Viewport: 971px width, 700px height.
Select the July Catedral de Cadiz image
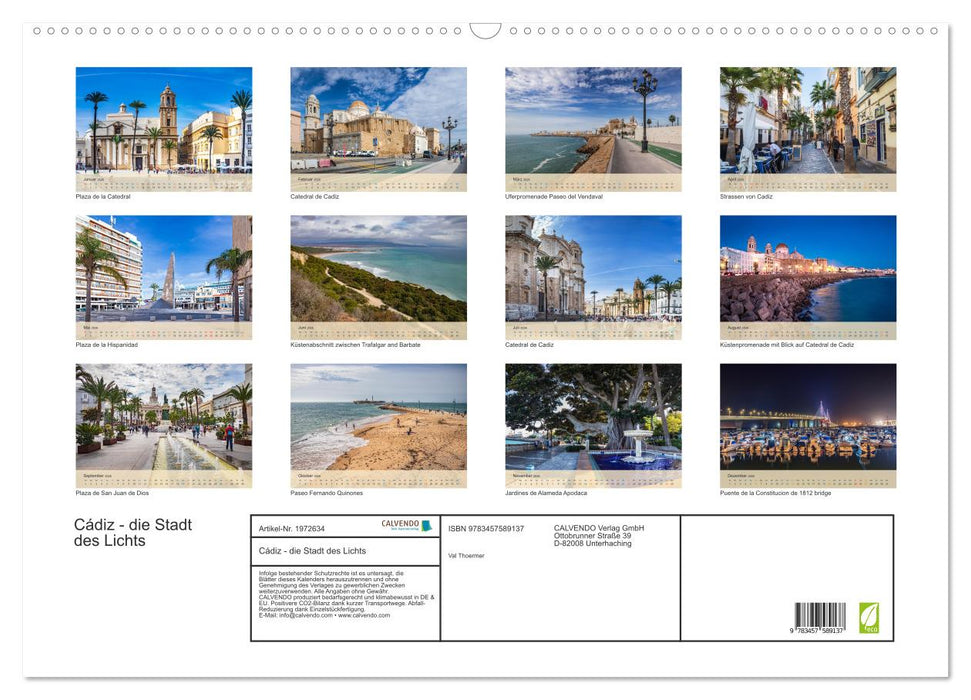tap(593, 278)
